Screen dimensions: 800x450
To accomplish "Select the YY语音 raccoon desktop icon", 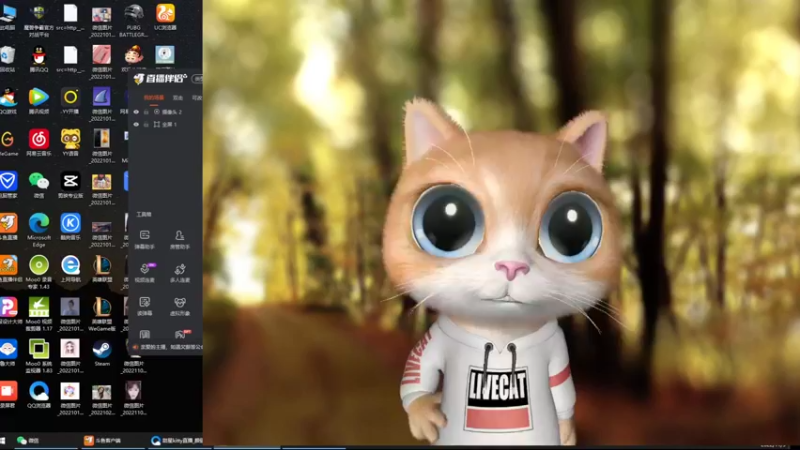I will (70, 143).
